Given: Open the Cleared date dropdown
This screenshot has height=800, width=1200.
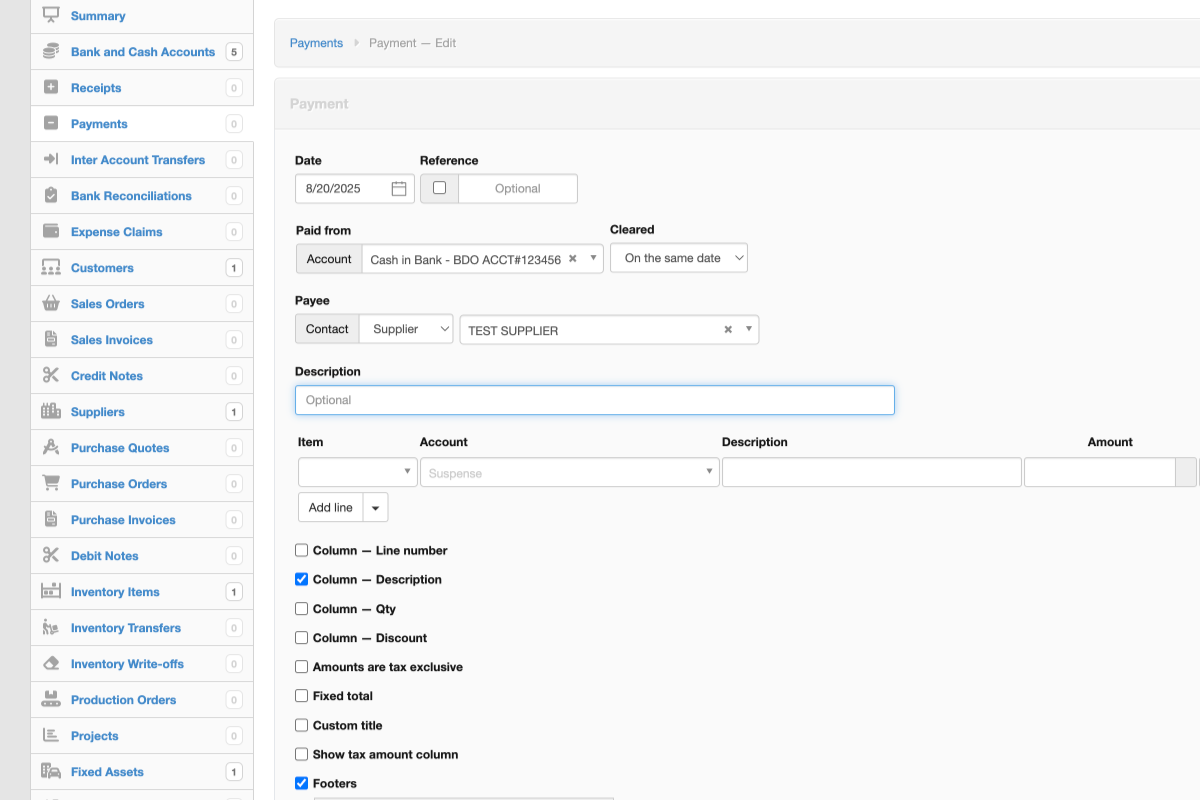Looking at the screenshot, I should pyautogui.click(x=679, y=258).
